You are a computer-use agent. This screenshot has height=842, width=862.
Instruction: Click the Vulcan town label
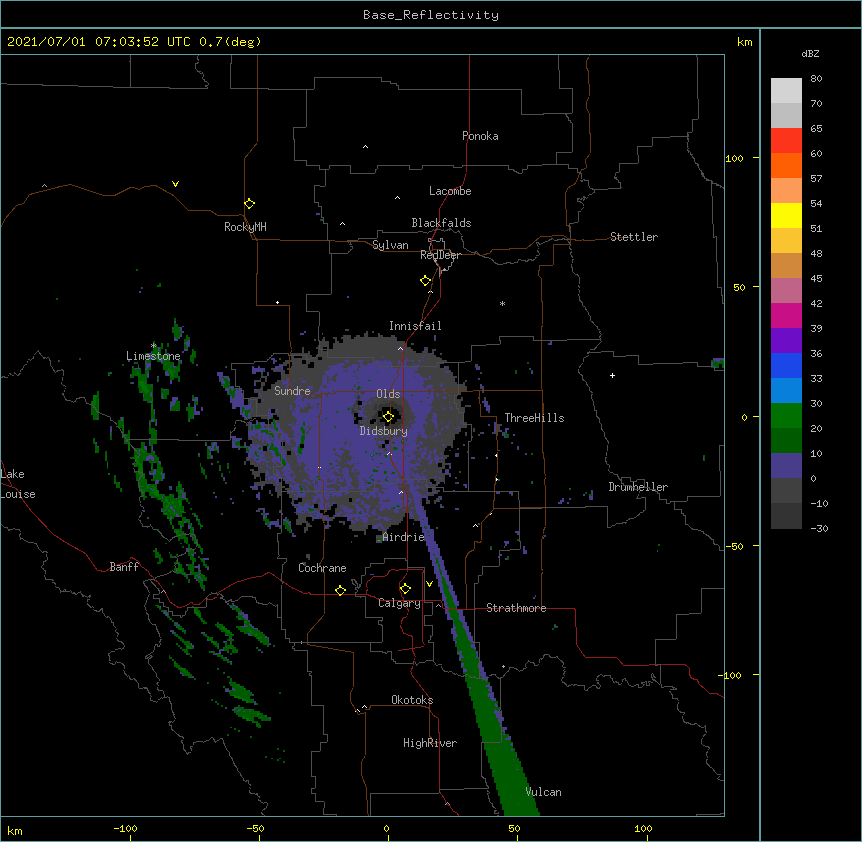(543, 792)
